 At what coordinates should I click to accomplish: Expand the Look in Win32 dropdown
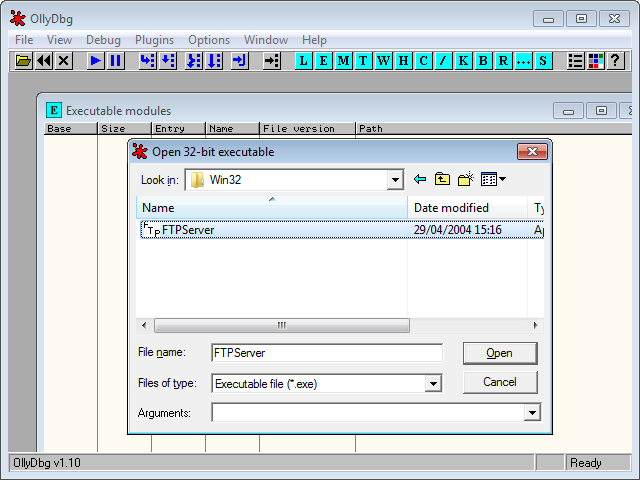coord(394,180)
